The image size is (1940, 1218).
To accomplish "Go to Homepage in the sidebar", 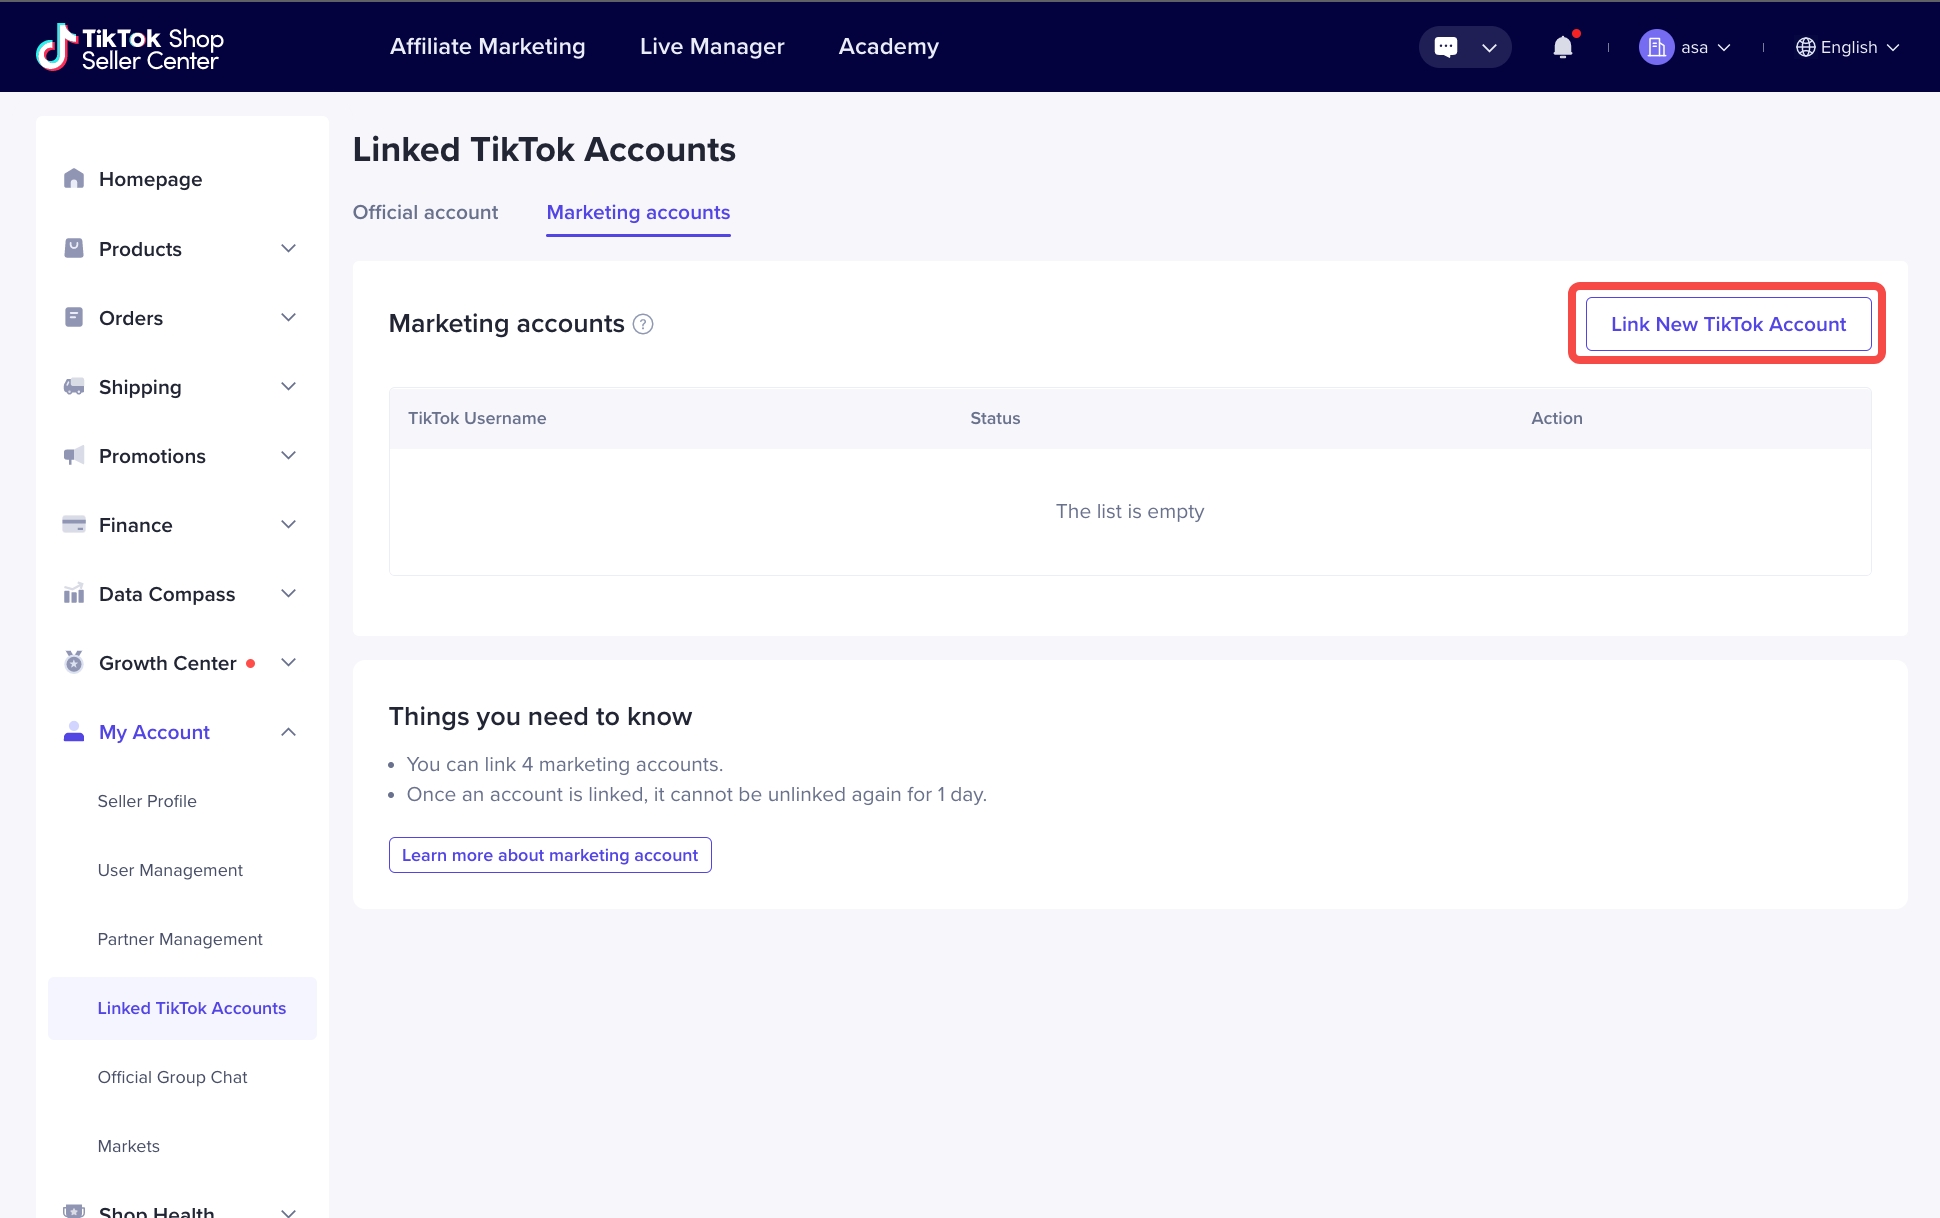I will 150,179.
